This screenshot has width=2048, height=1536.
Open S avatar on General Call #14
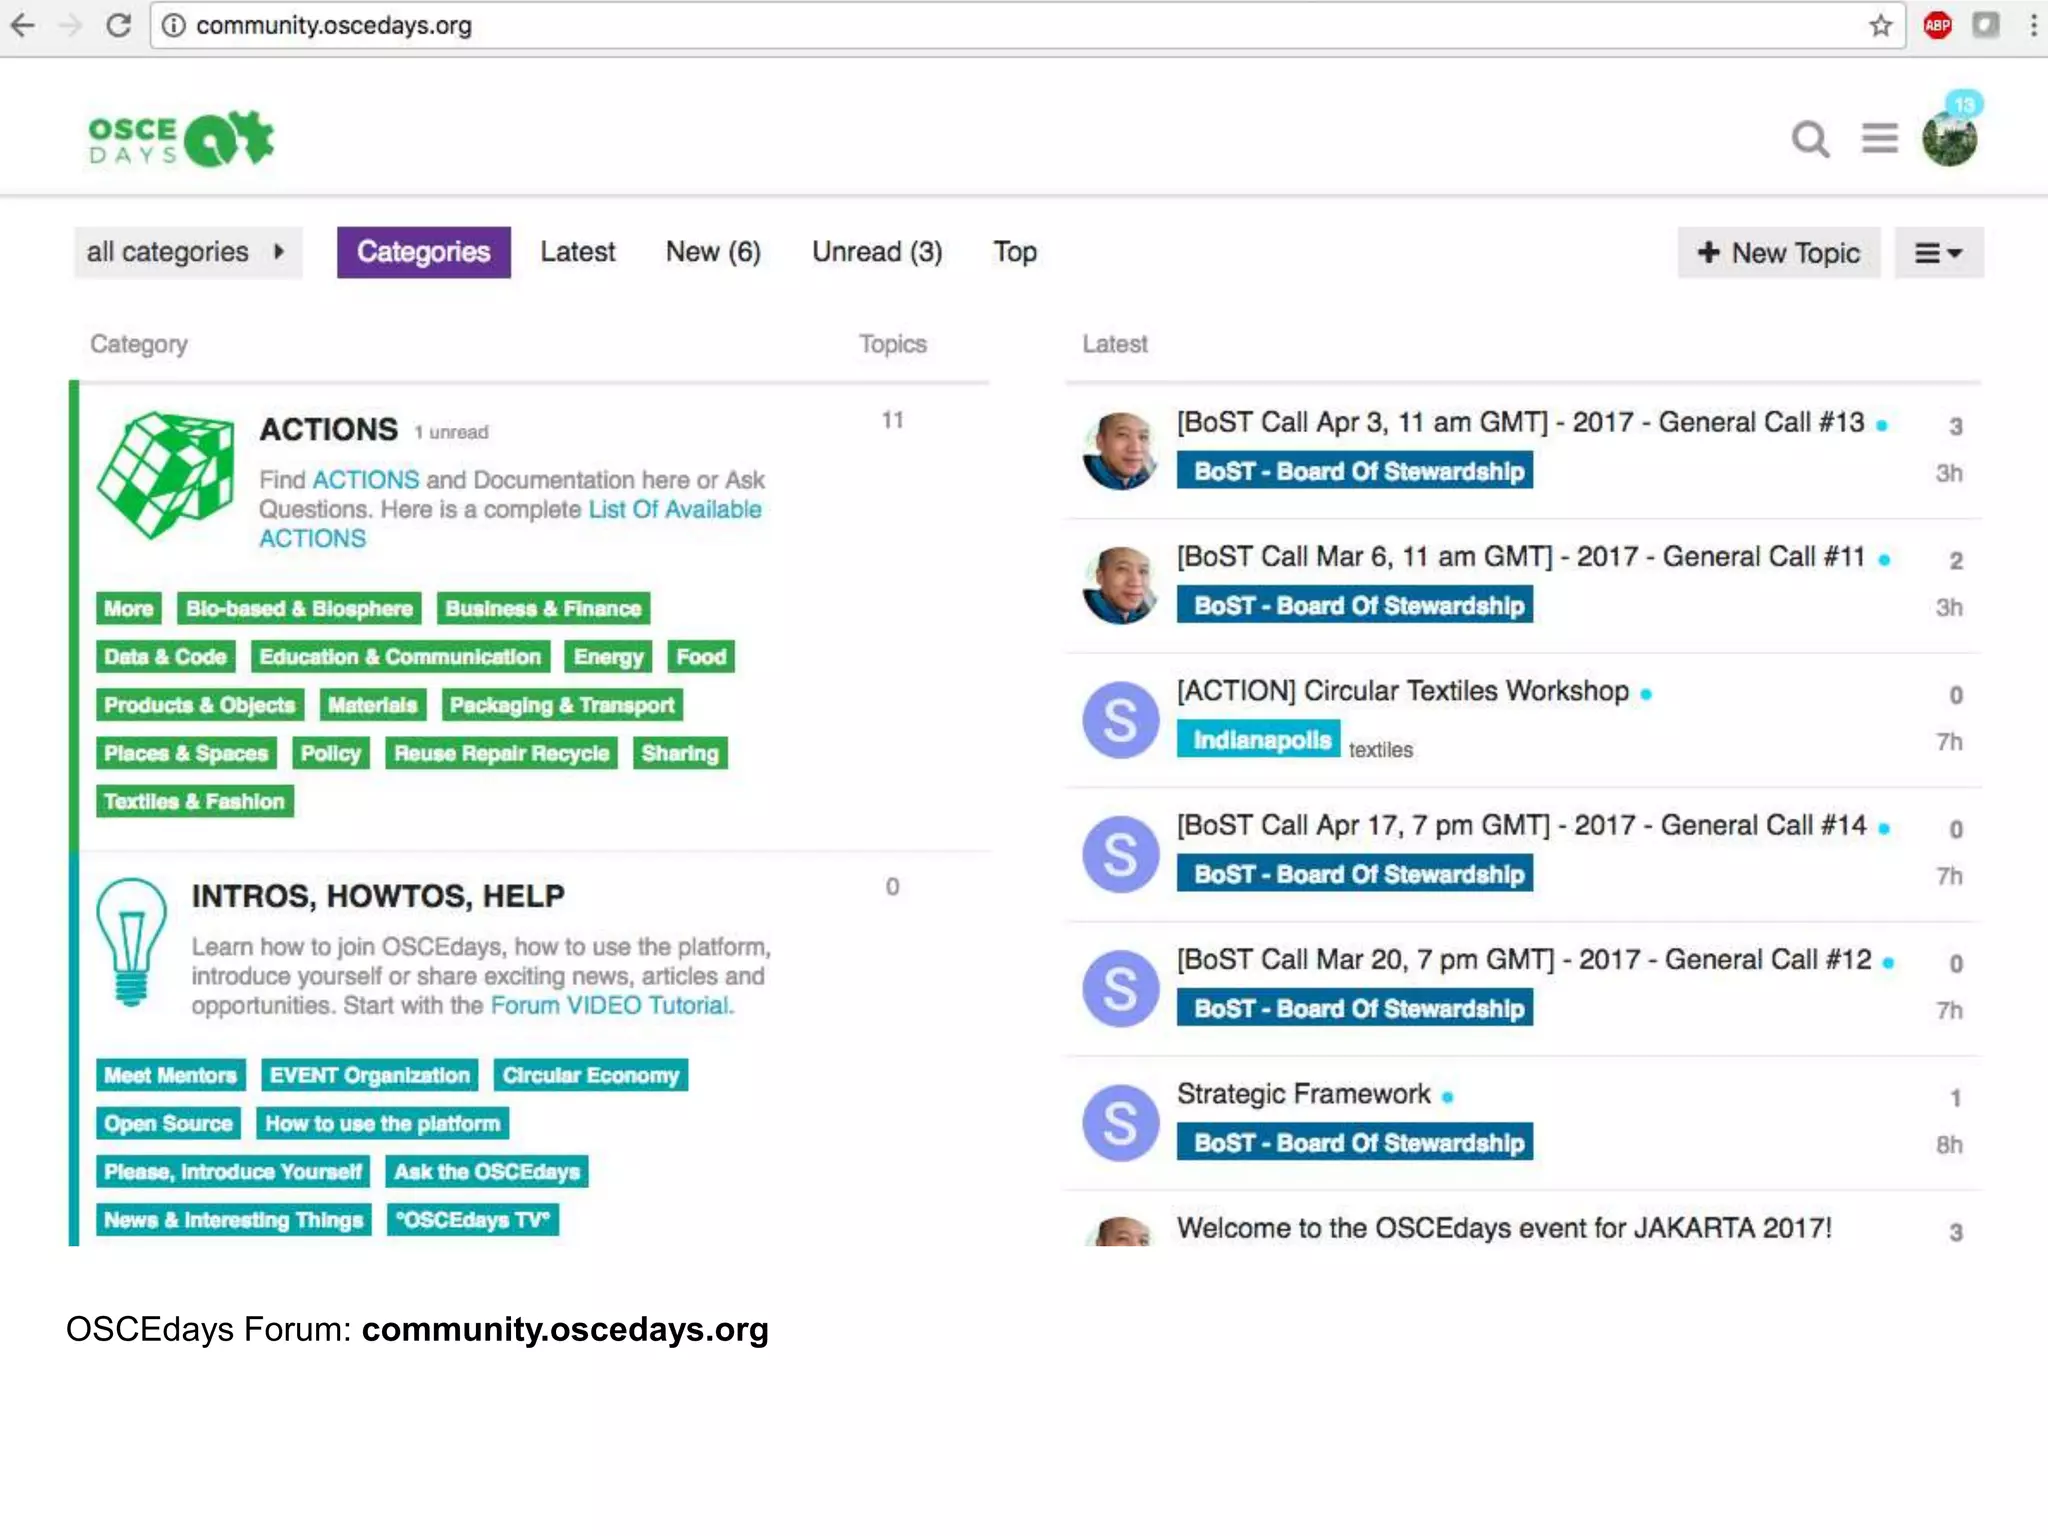[1120, 854]
